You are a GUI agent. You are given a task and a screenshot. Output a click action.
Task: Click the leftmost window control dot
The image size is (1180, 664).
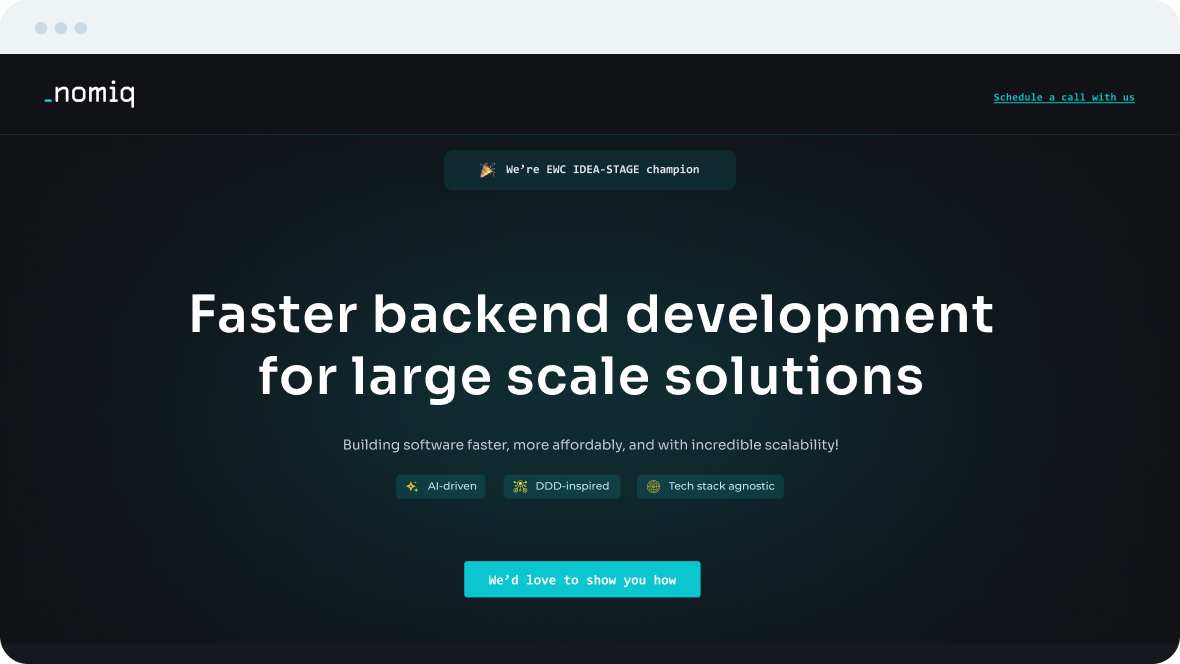click(41, 28)
